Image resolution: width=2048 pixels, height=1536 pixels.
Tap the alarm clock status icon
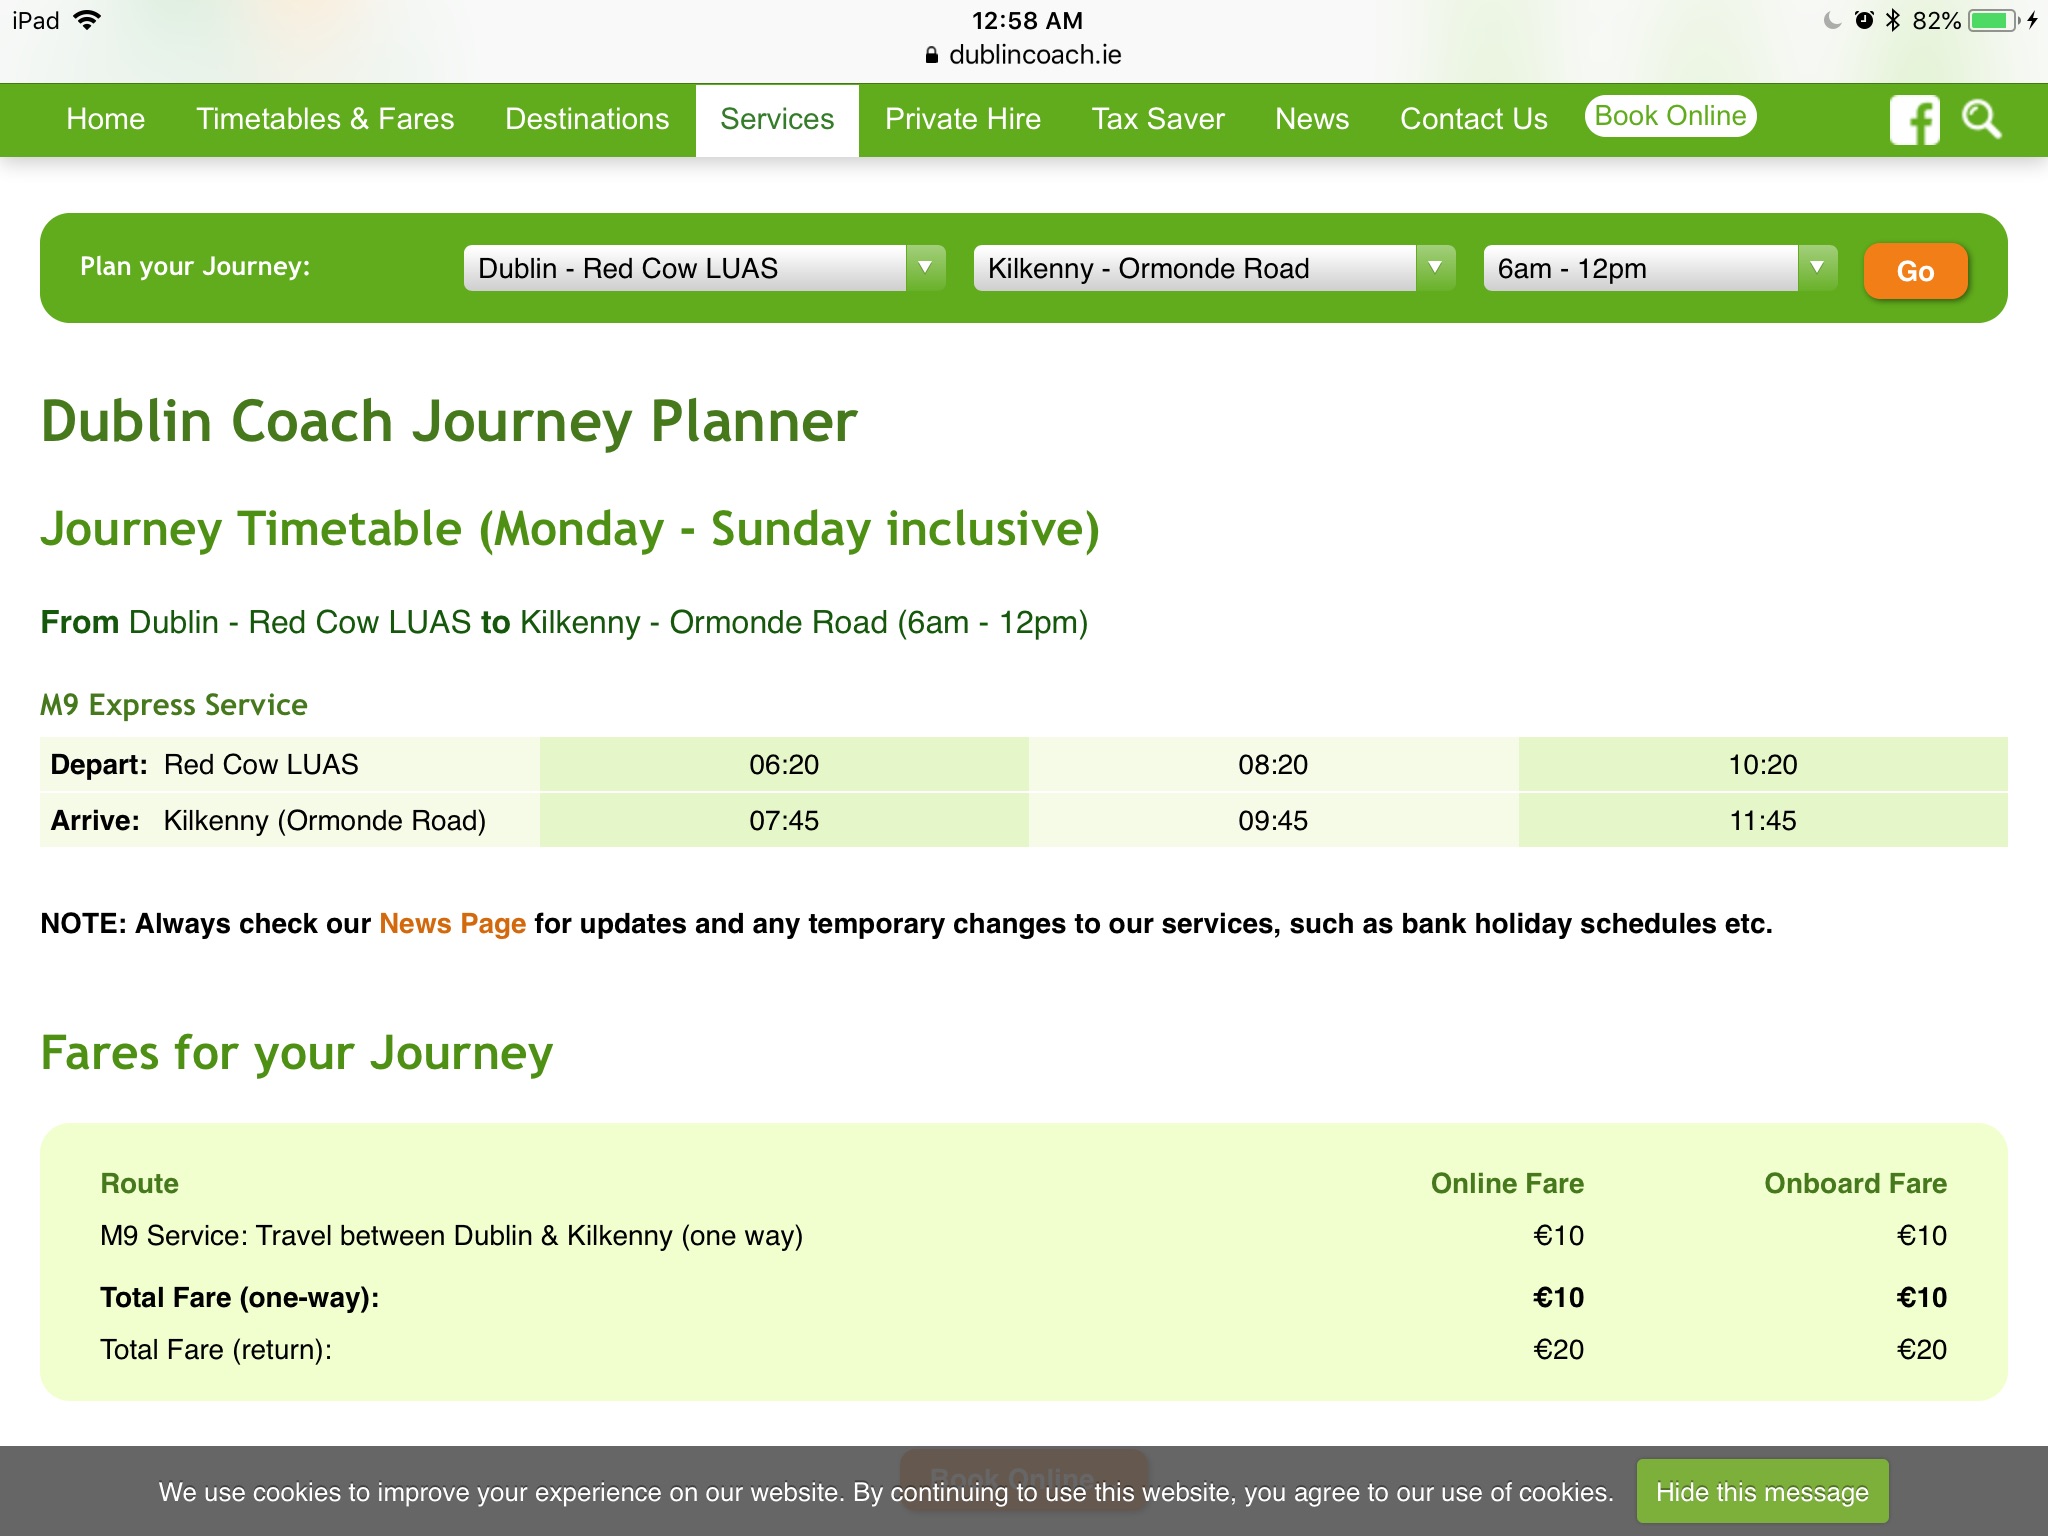point(1864,20)
